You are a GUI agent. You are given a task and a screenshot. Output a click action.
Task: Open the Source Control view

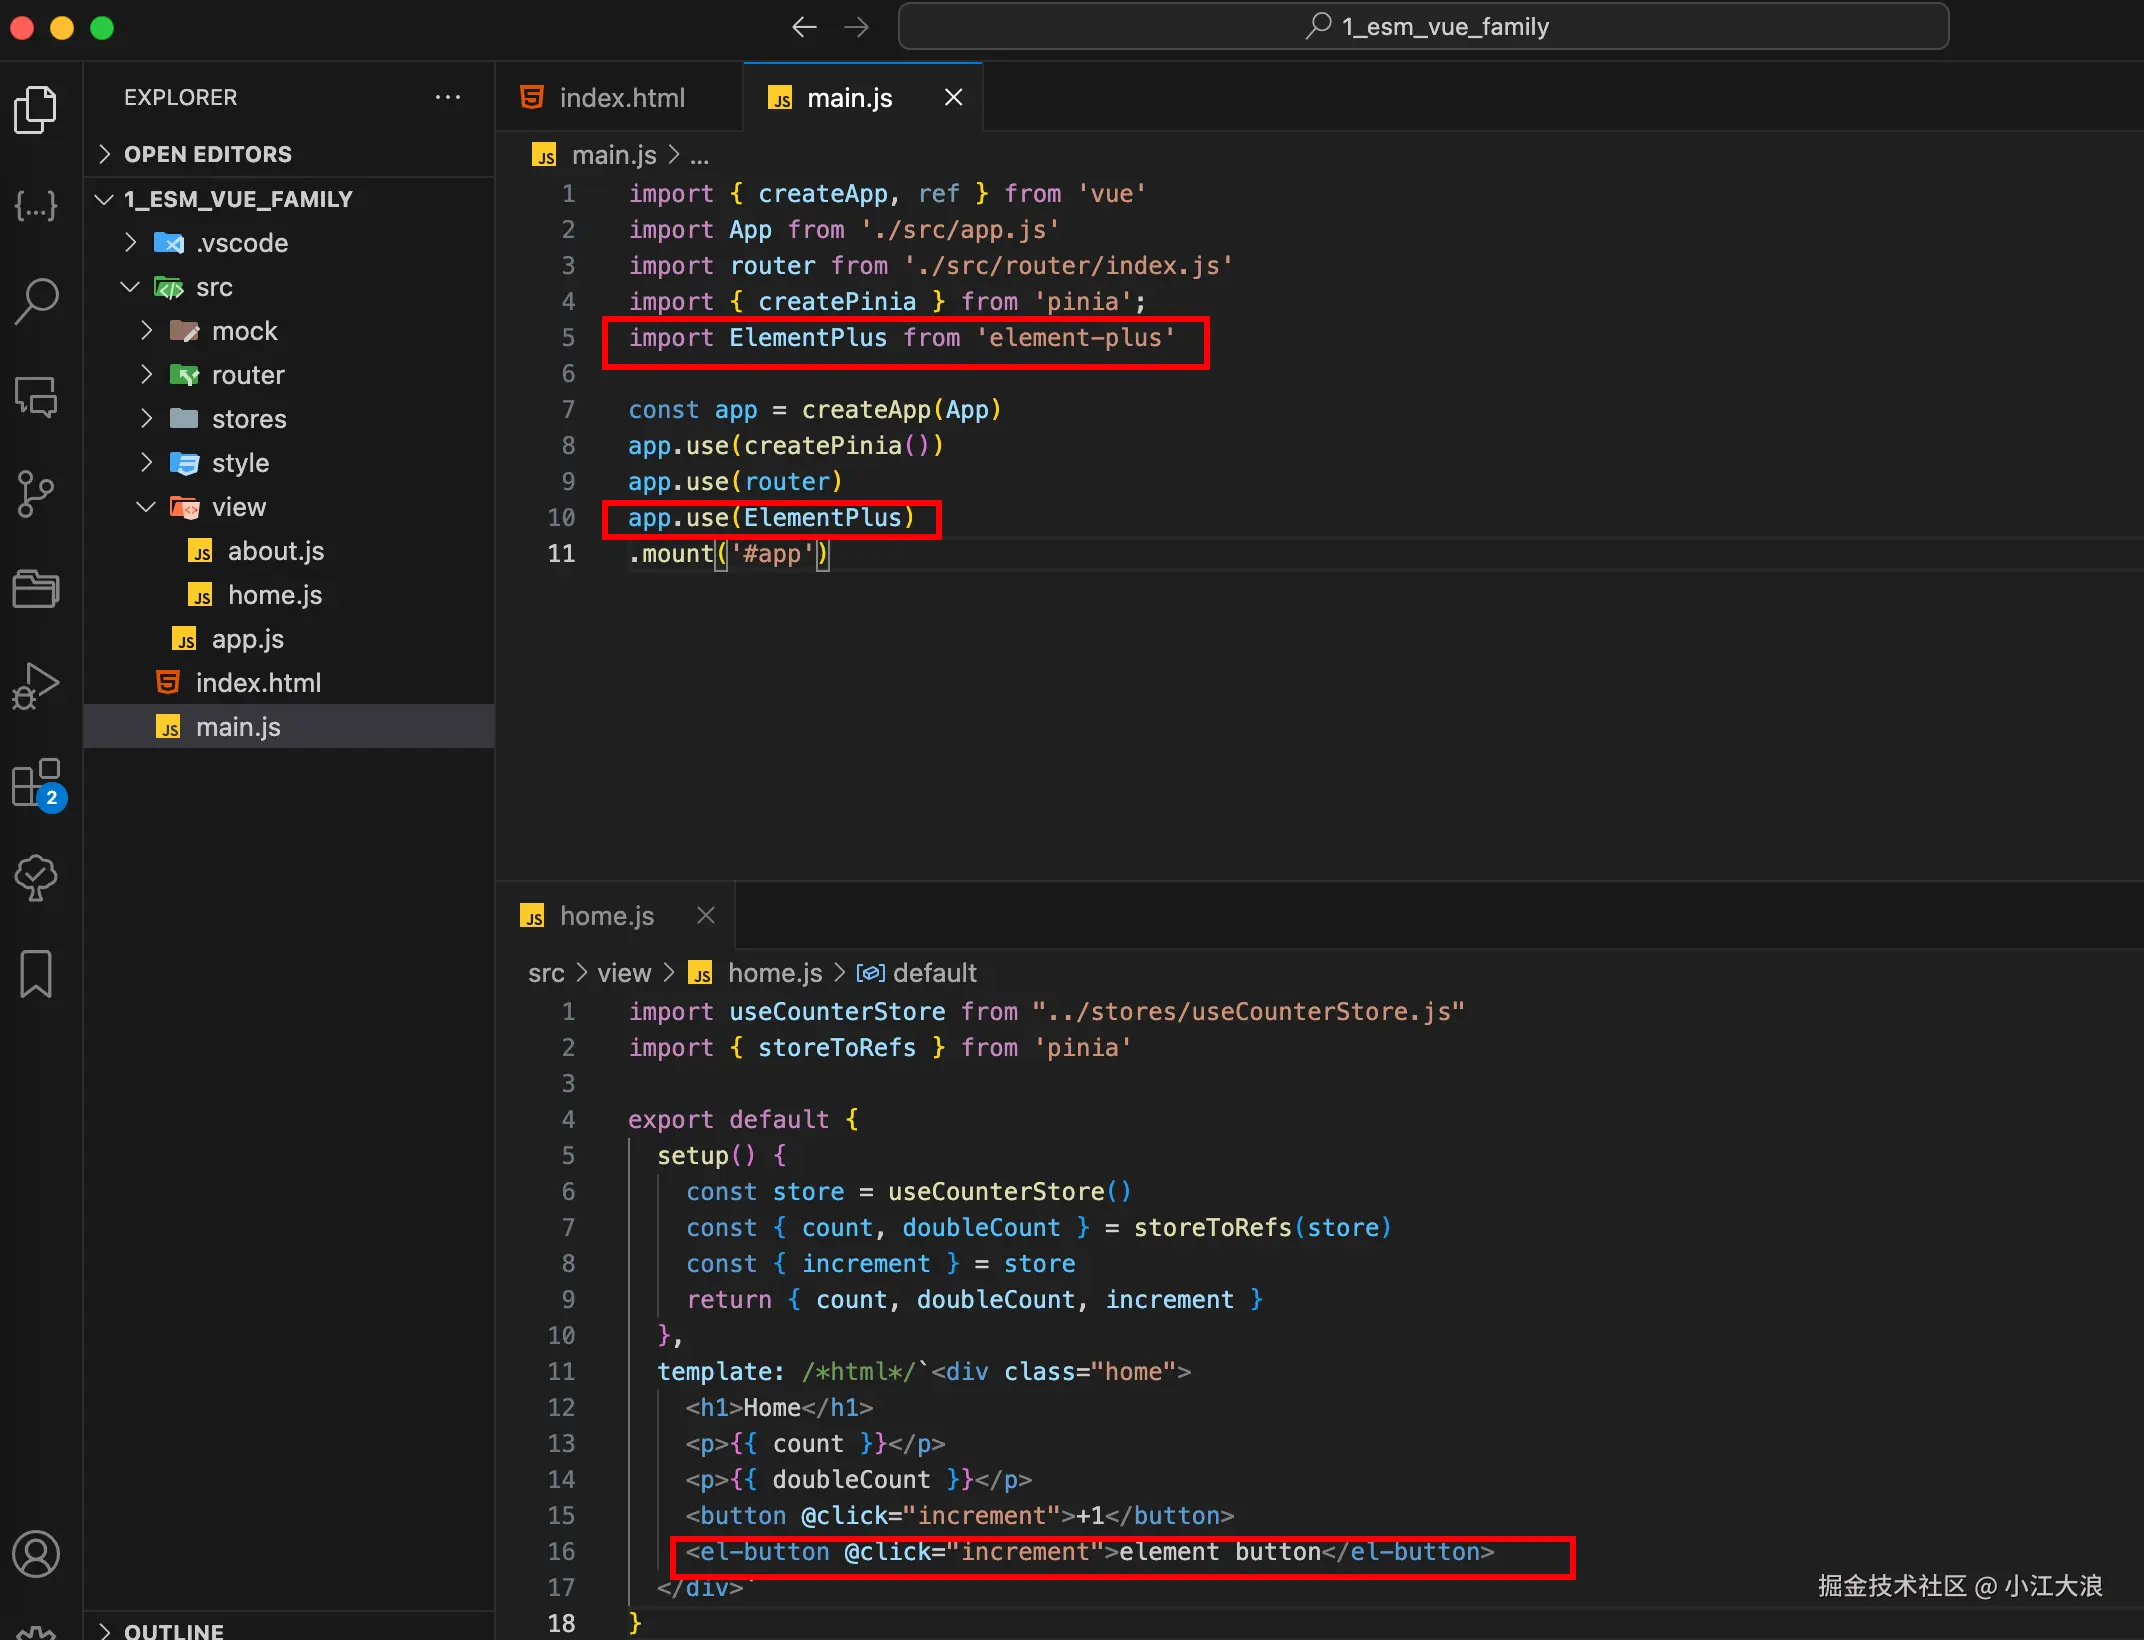click(36, 493)
